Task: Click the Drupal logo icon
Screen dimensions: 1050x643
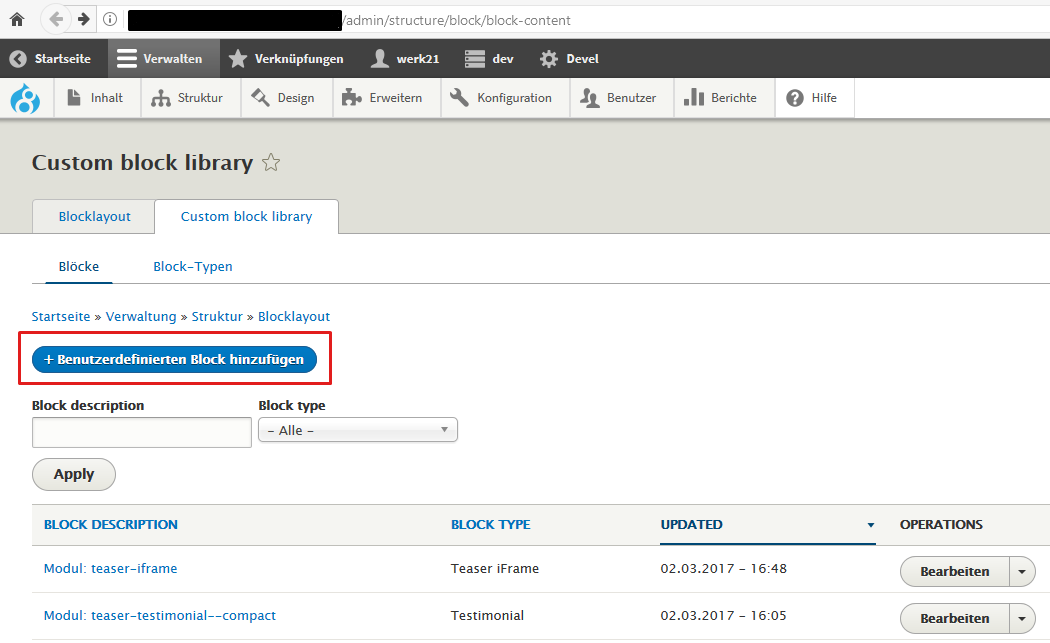Action: pos(24,98)
